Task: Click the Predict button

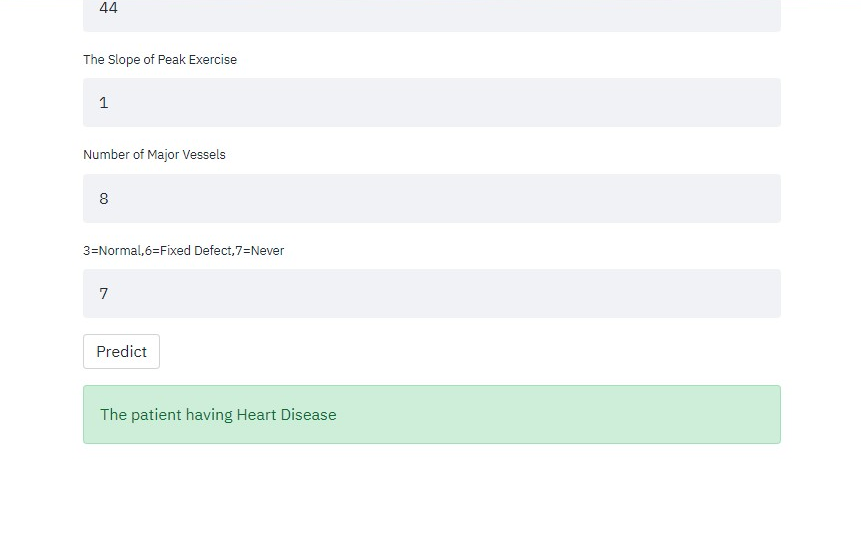Action: point(121,352)
